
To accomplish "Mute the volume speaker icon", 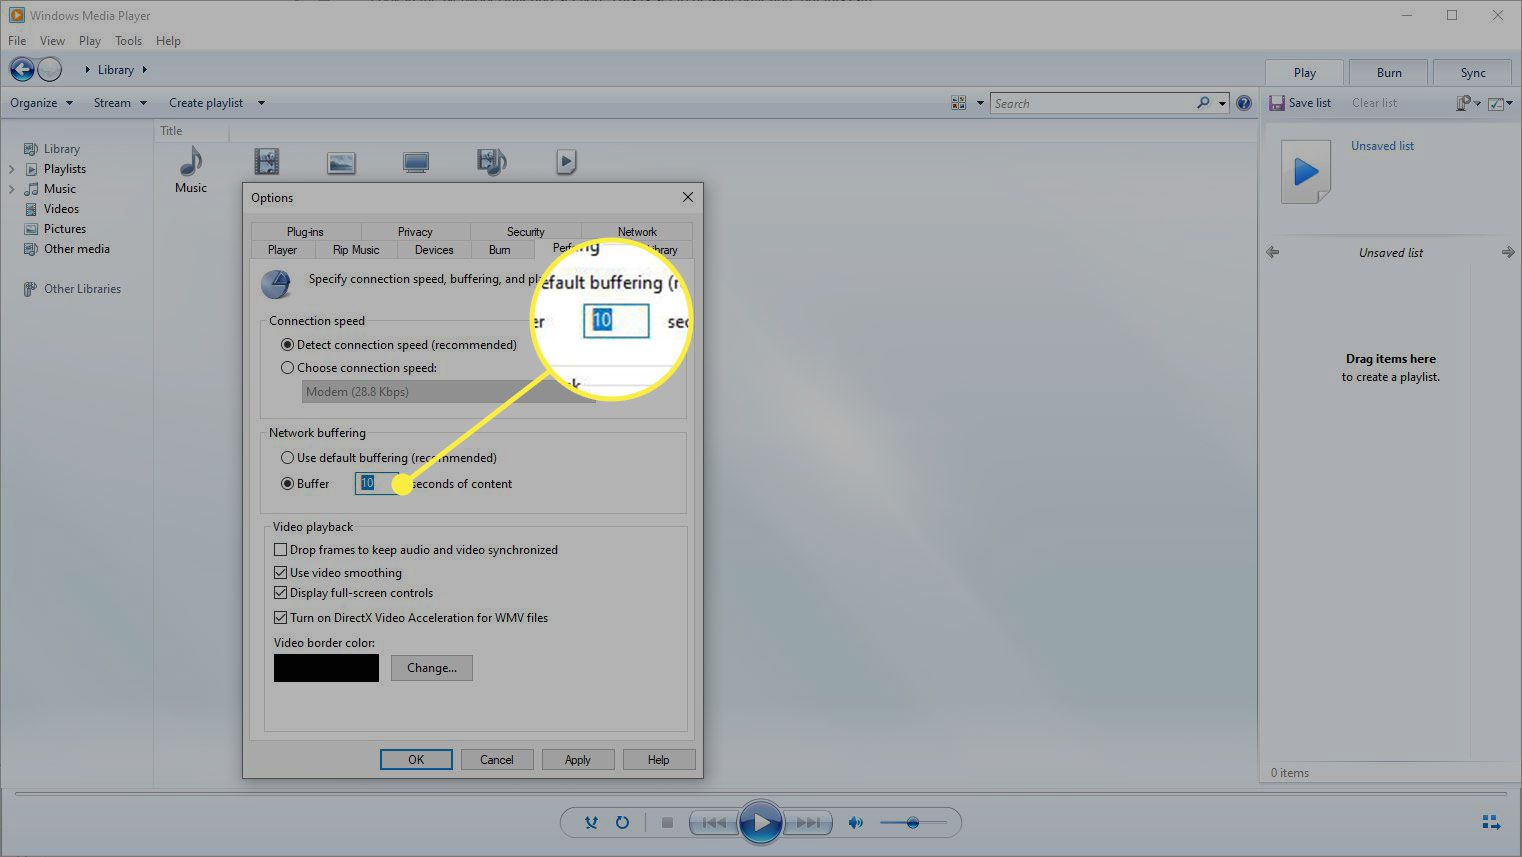I will pos(855,823).
